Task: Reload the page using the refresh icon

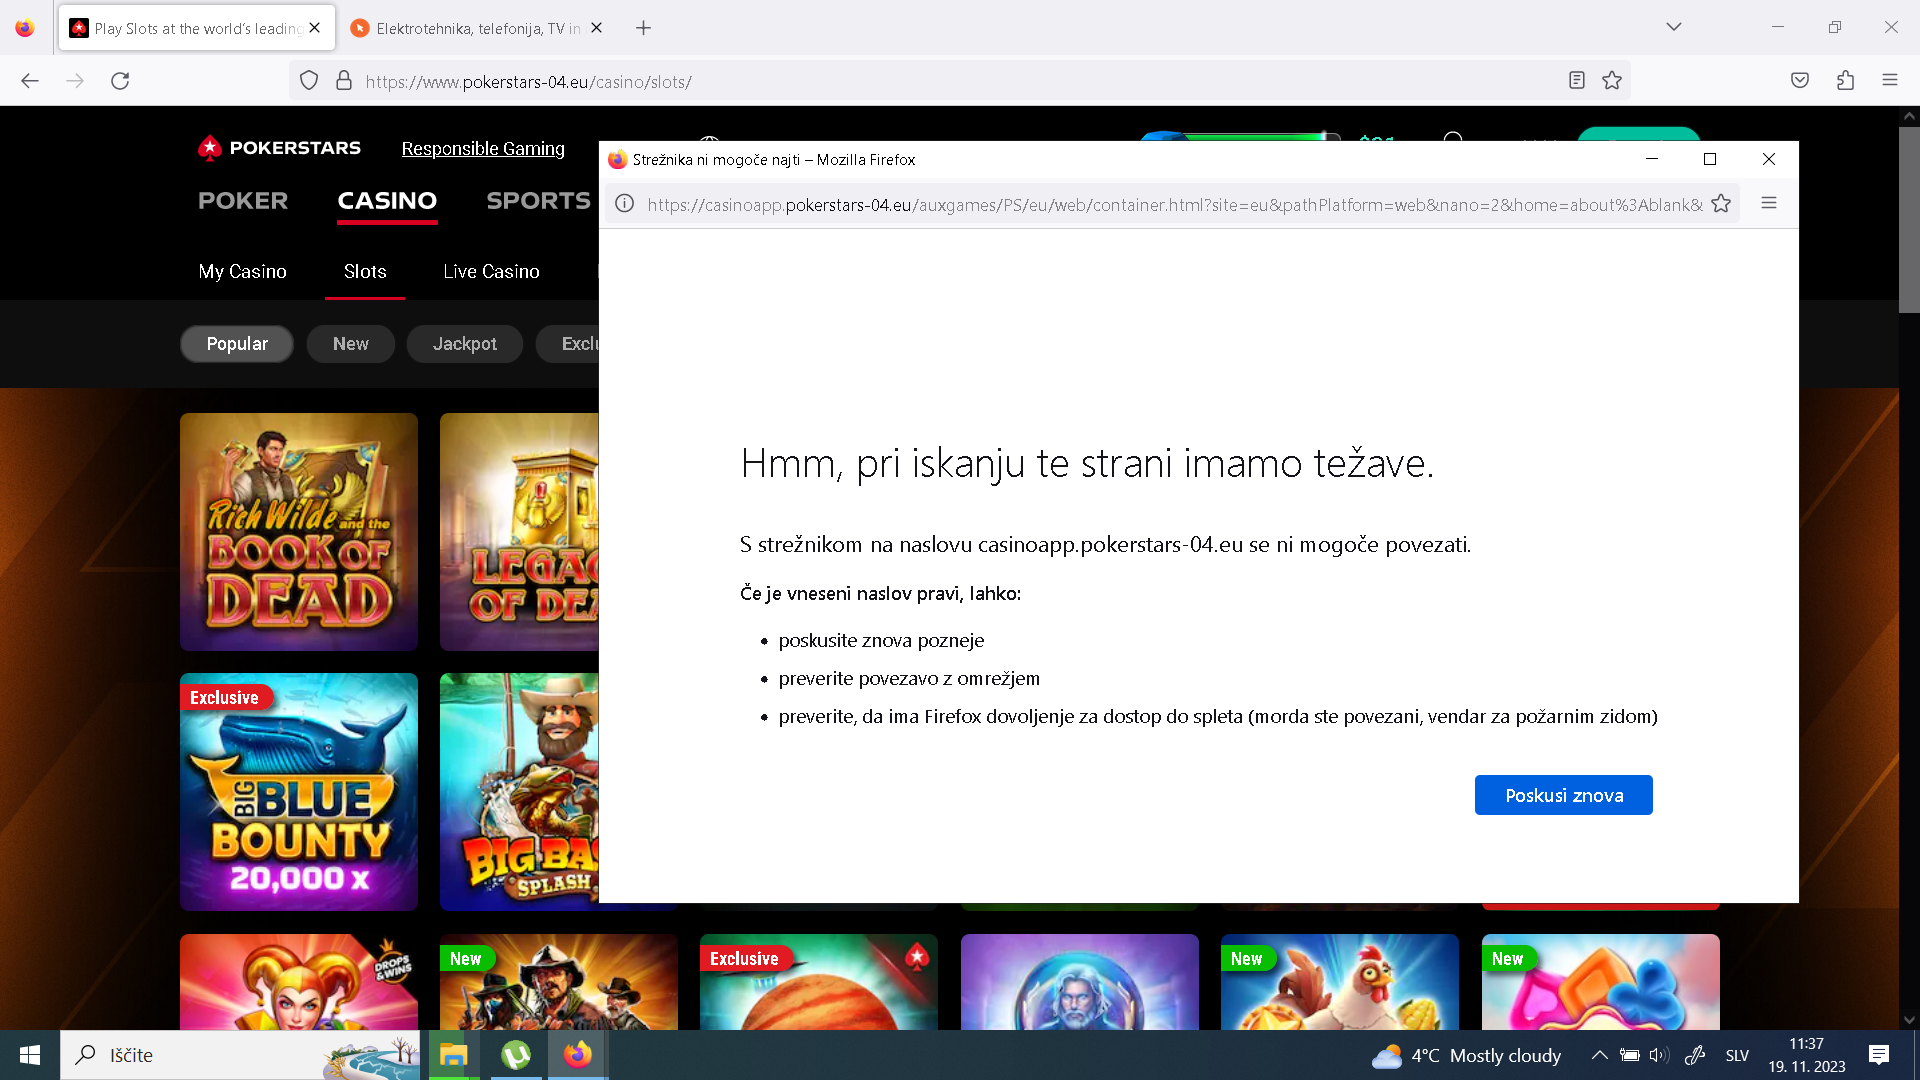Action: pos(120,81)
